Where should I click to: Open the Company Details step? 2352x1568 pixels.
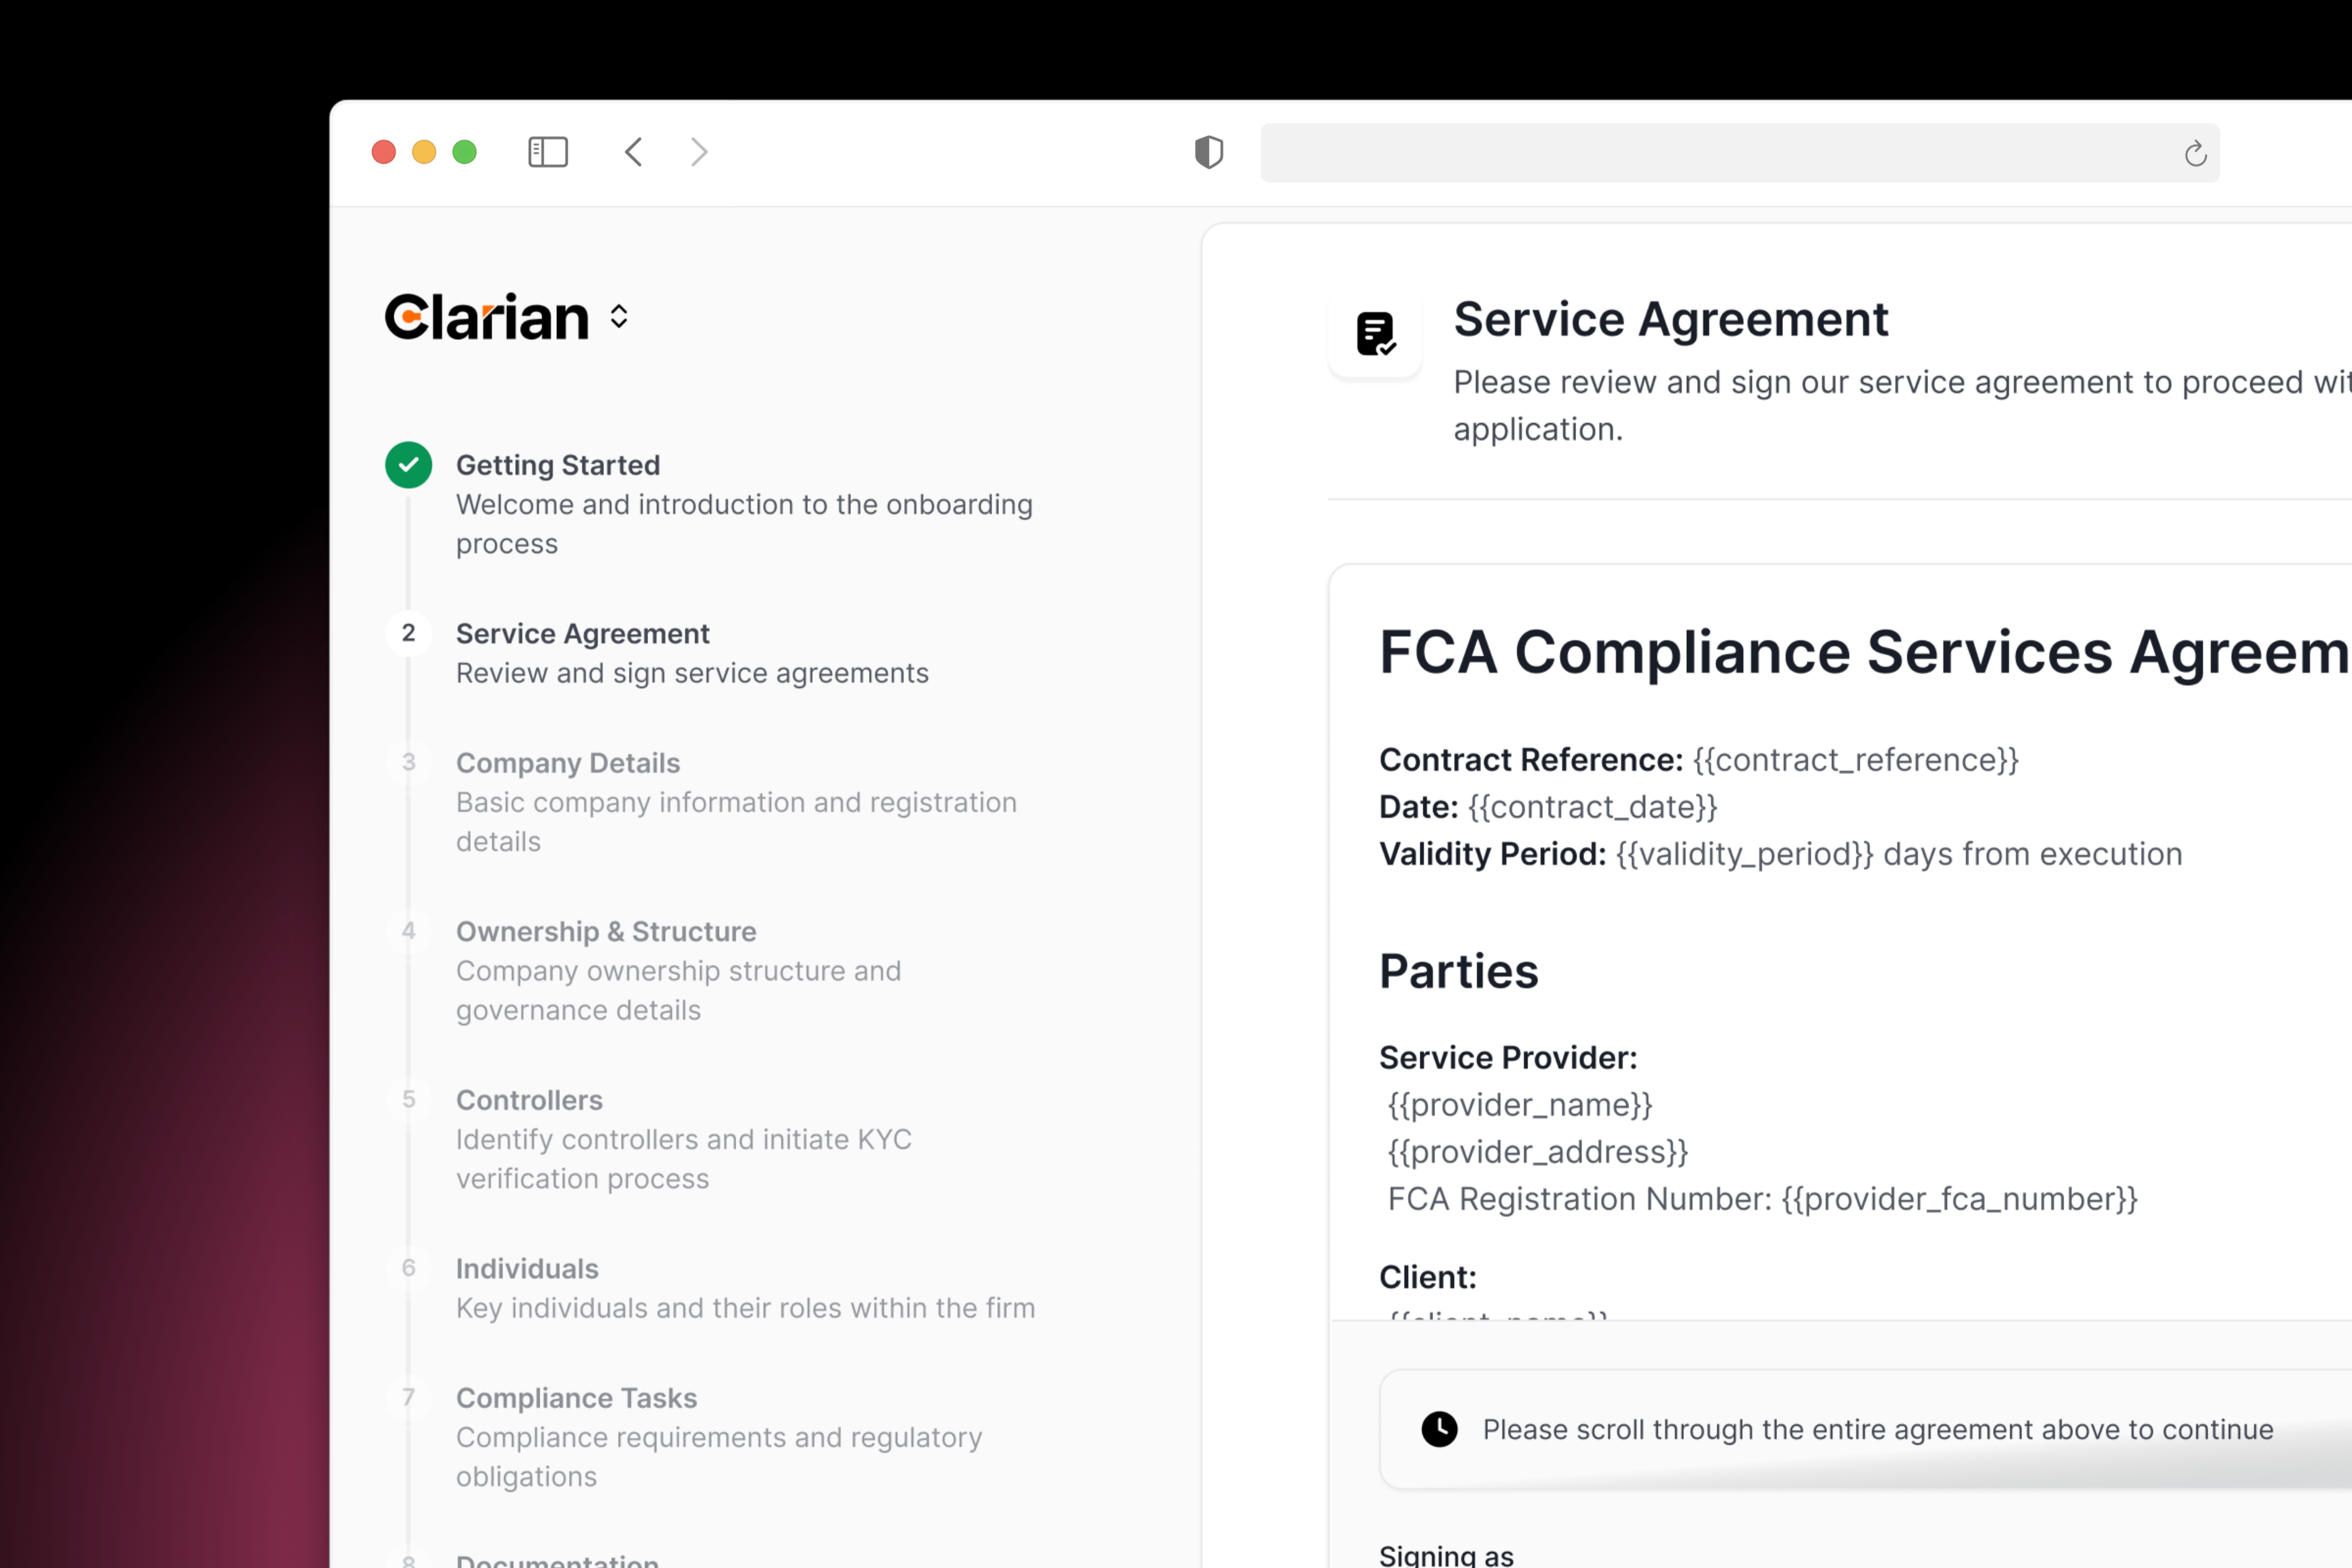click(x=736, y=802)
